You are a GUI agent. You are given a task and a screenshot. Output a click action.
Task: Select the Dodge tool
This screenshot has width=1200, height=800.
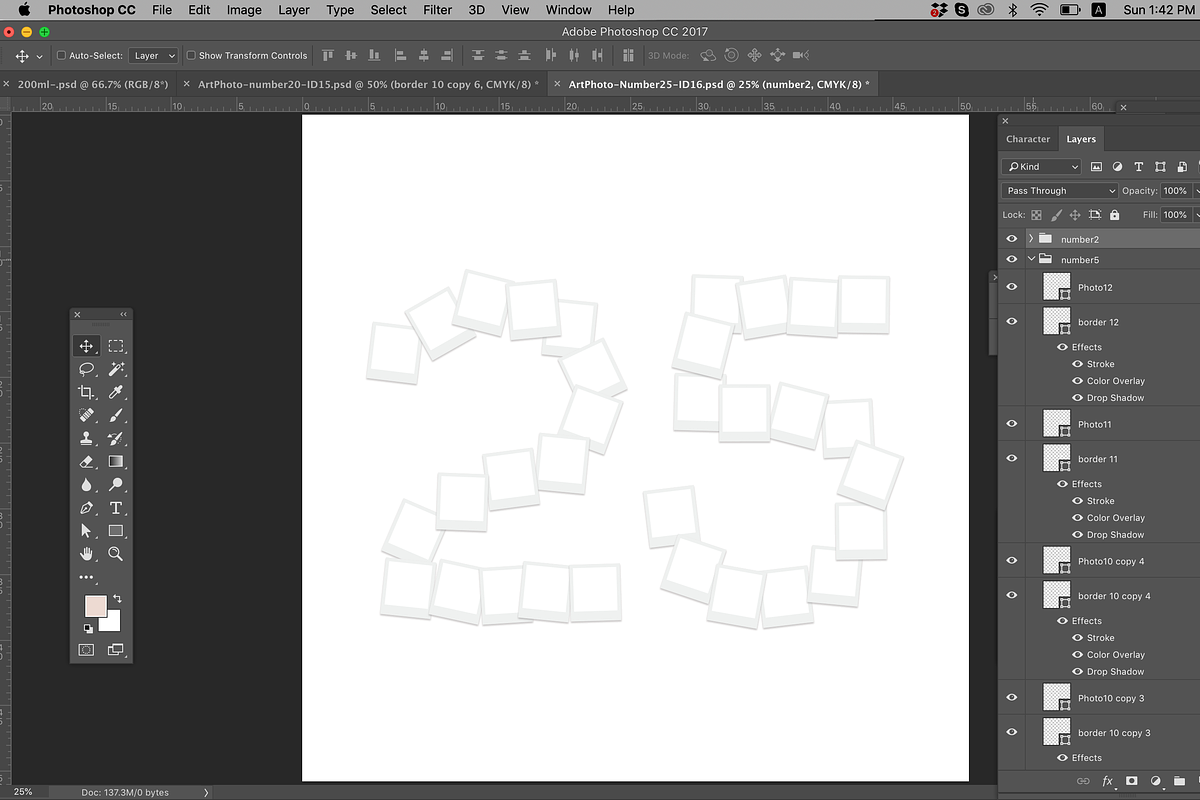[116, 485]
